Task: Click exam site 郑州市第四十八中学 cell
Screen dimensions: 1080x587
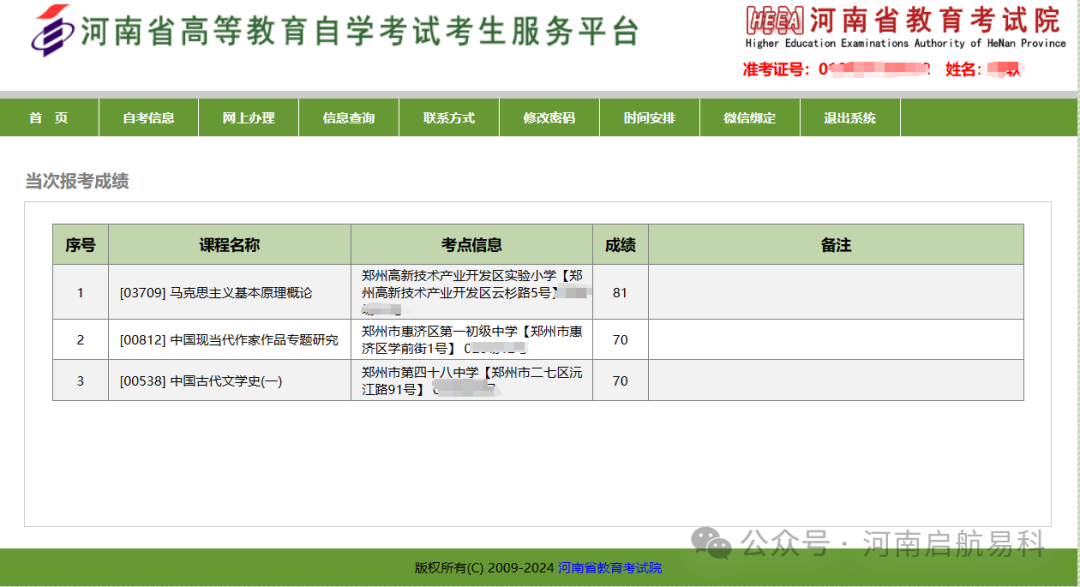Action: coord(472,380)
